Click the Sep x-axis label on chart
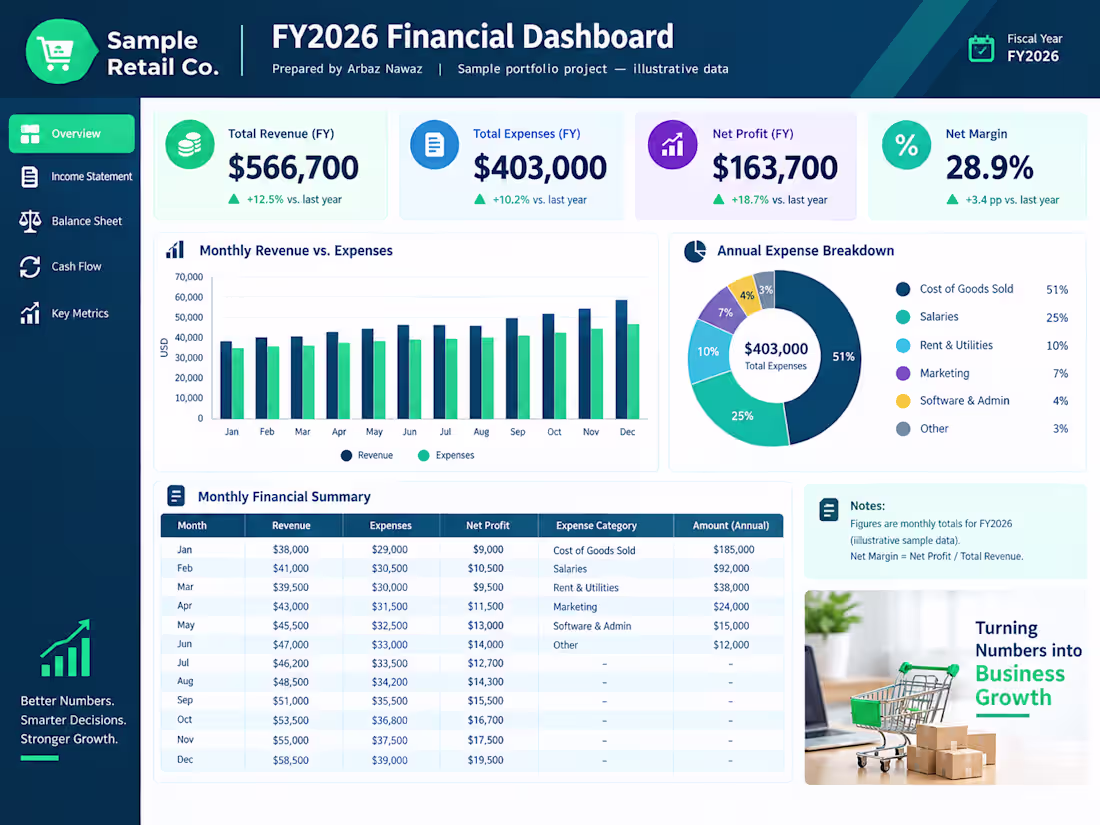 coord(518,431)
